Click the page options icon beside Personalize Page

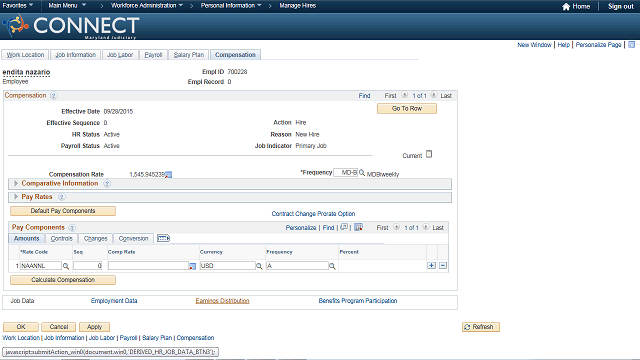tap(631, 44)
